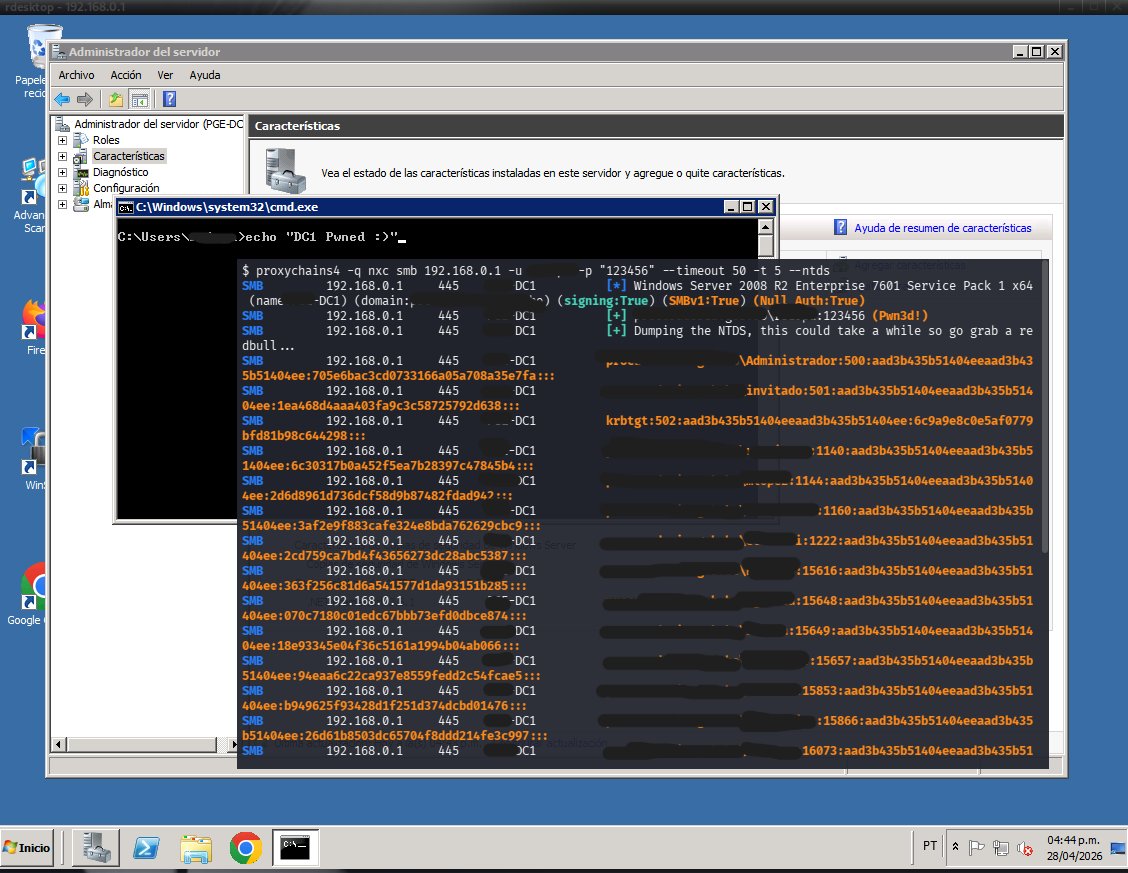Select the Firefox desktop shortcut
The image size is (1128, 873).
pyautogui.click(x=34, y=328)
